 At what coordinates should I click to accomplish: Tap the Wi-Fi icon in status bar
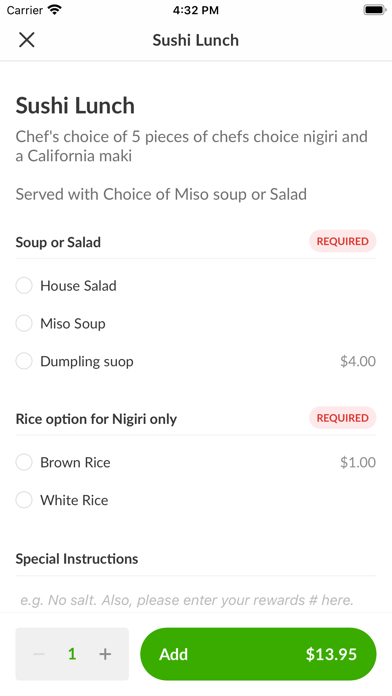[x=55, y=10]
